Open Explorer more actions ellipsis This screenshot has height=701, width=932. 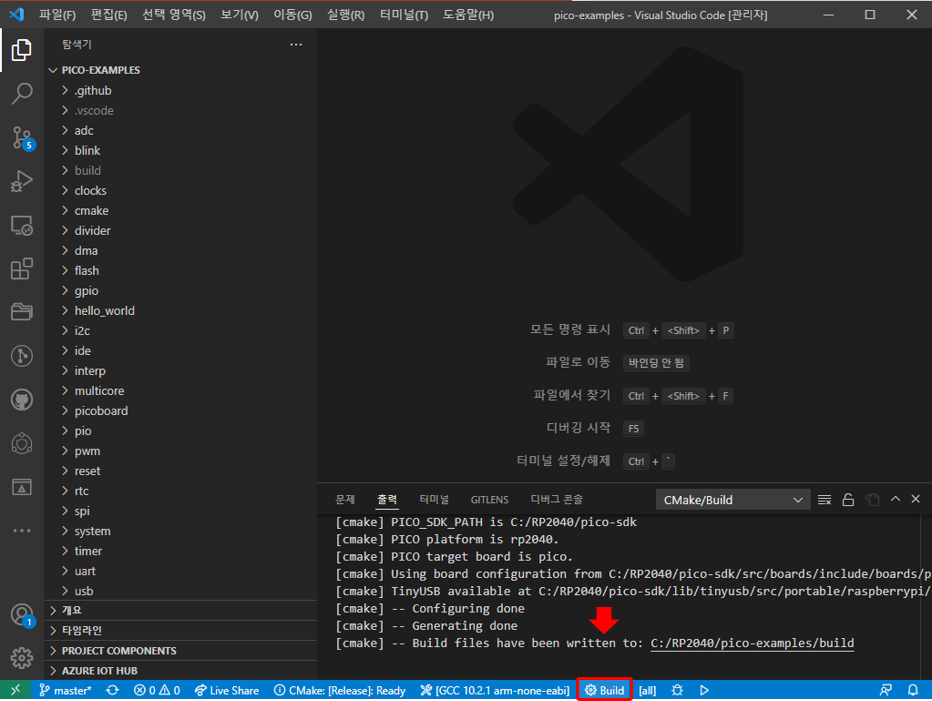coord(296,45)
